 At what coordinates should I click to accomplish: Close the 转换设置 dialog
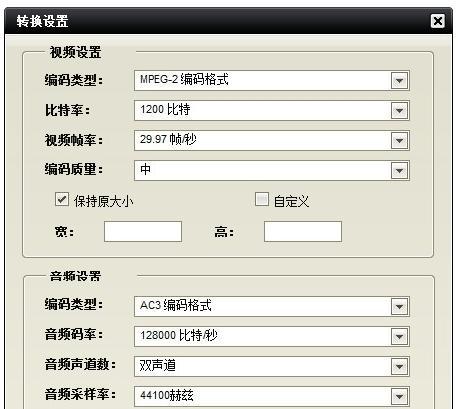tap(438, 21)
